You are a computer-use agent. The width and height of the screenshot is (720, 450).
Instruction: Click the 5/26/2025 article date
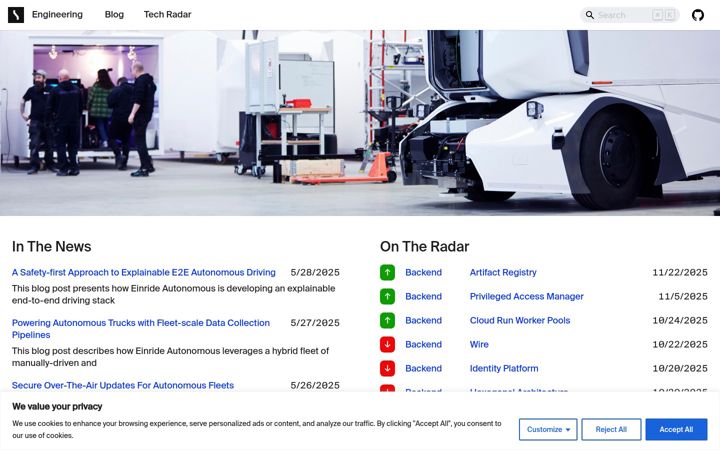(x=315, y=385)
